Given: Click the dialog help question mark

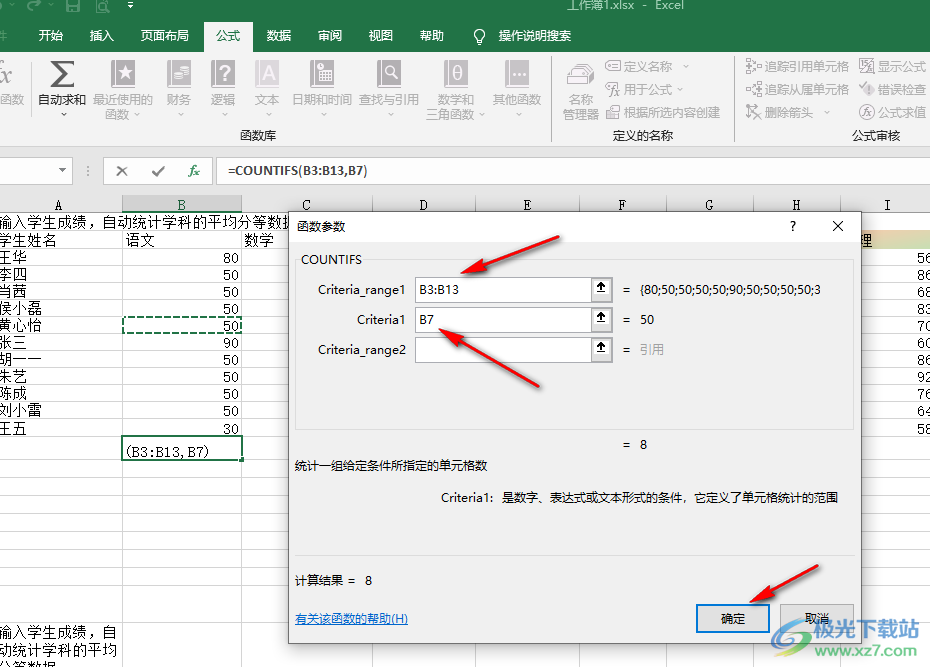Looking at the screenshot, I should pyautogui.click(x=793, y=226).
